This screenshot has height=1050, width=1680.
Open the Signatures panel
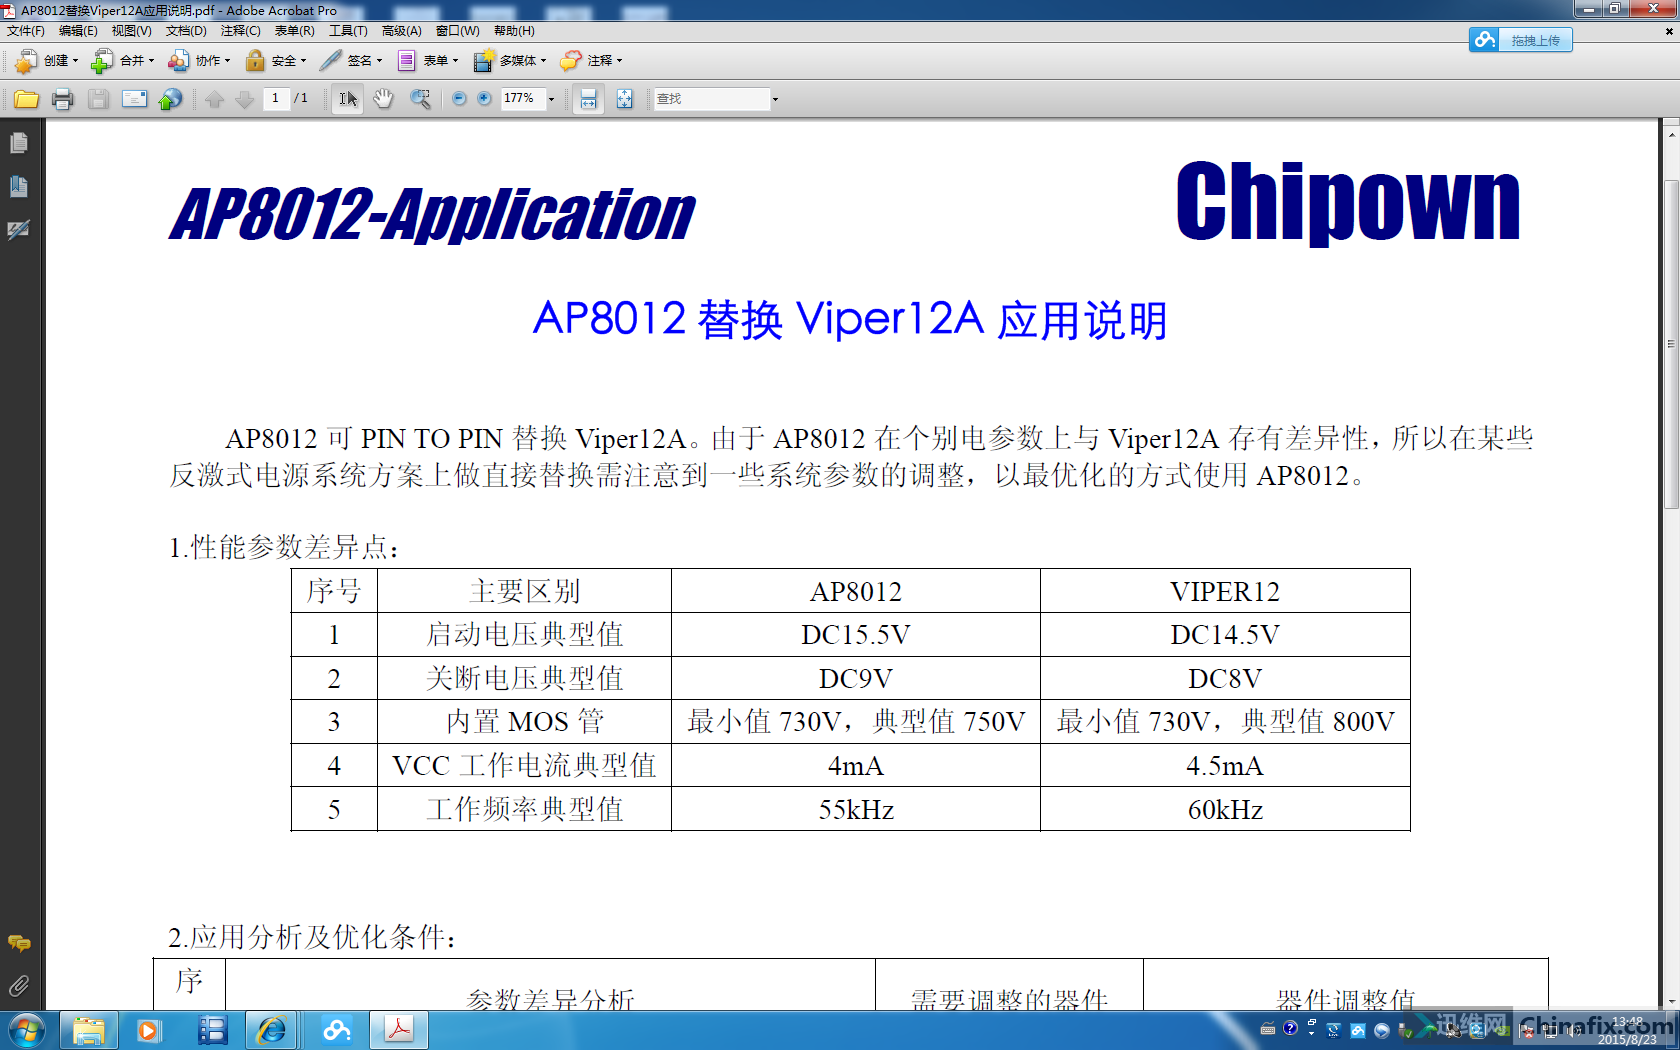click(18, 230)
